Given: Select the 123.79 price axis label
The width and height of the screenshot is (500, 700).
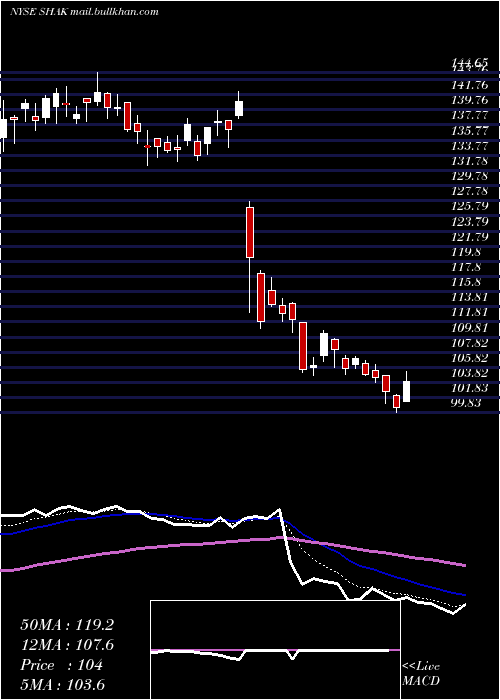Looking at the screenshot, I should click(469, 222).
